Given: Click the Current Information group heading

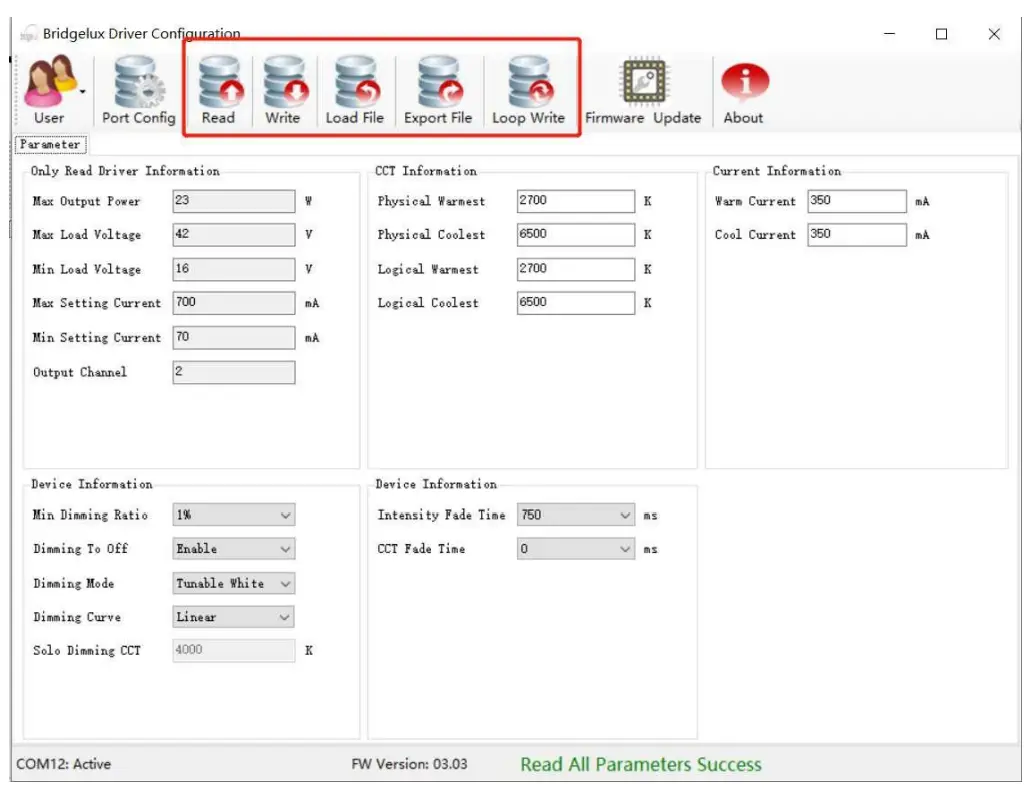Looking at the screenshot, I should click(x=777, y=171).
